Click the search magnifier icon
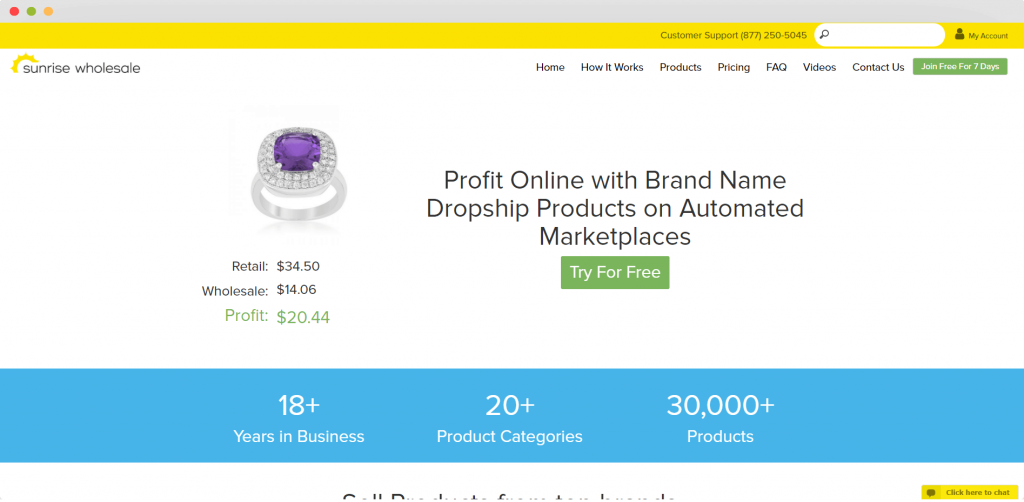 [824, 35]
